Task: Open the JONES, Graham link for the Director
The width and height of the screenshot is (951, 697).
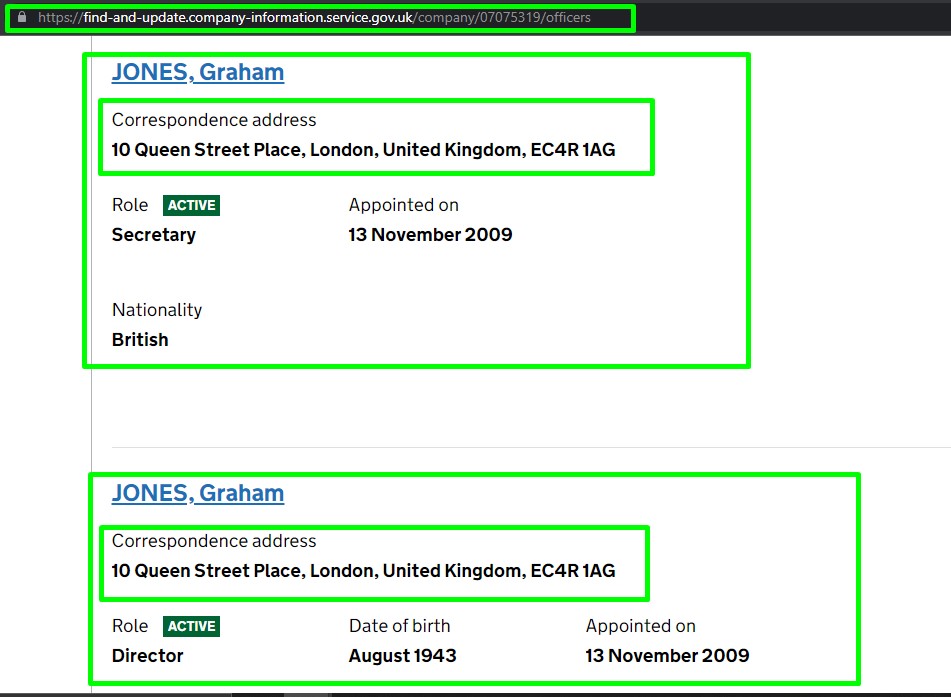Action: [x=198, y=493]
